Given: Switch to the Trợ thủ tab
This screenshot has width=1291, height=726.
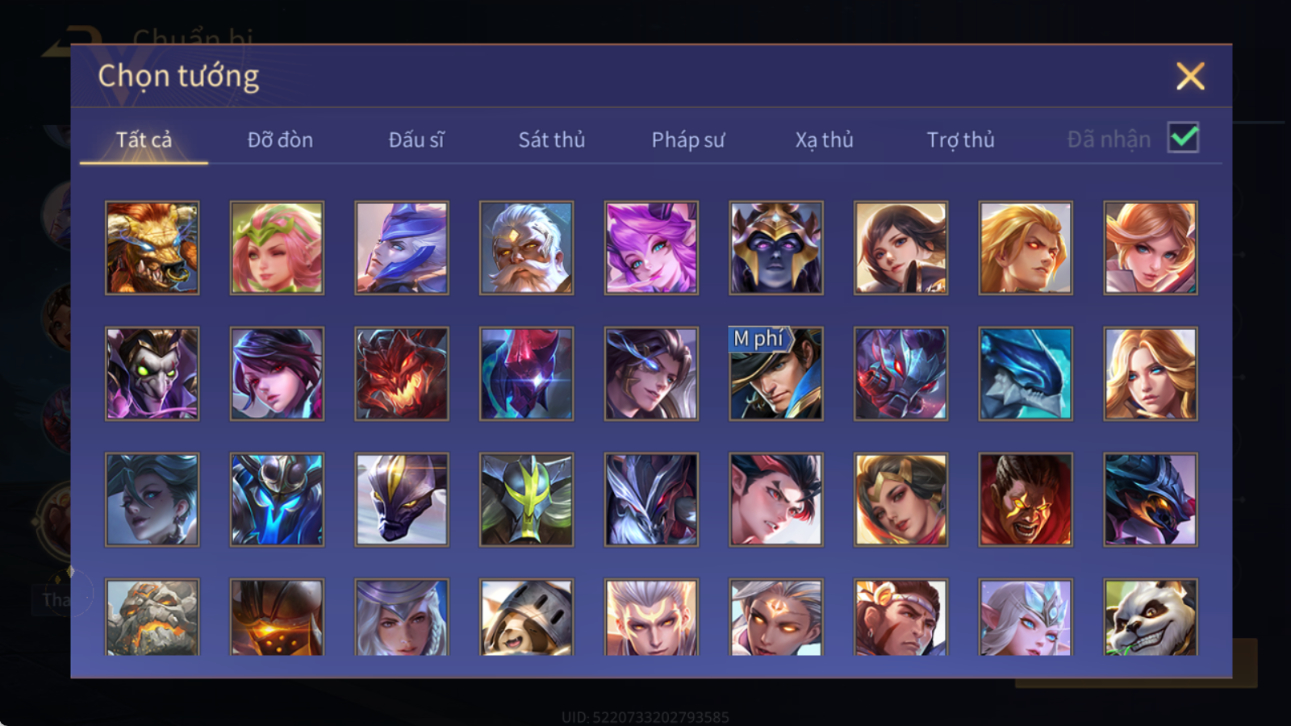Looking at the screenshot, I should tap(960, 140).
